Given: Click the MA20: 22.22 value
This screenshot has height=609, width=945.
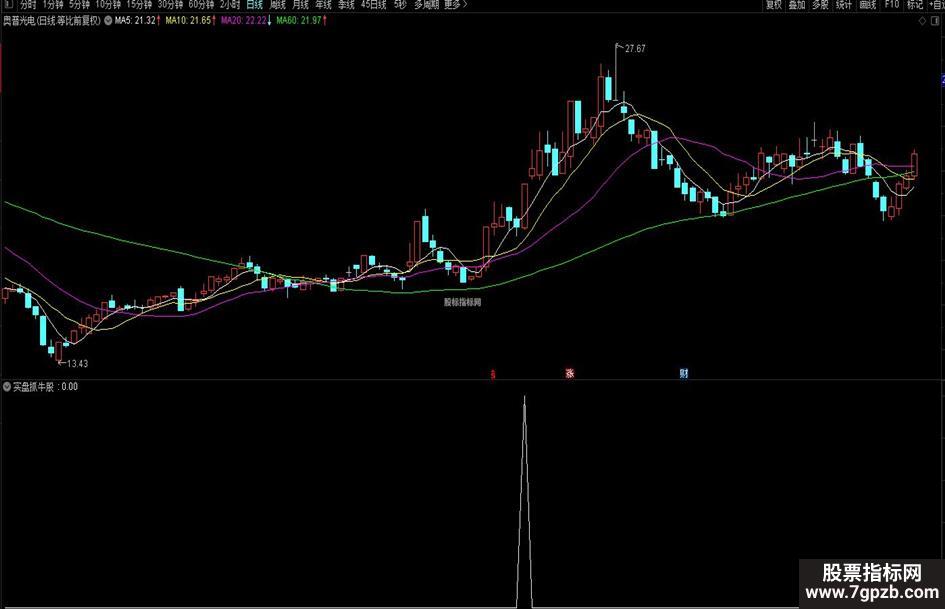Looking at the screenshot, I should click(243, 21).
